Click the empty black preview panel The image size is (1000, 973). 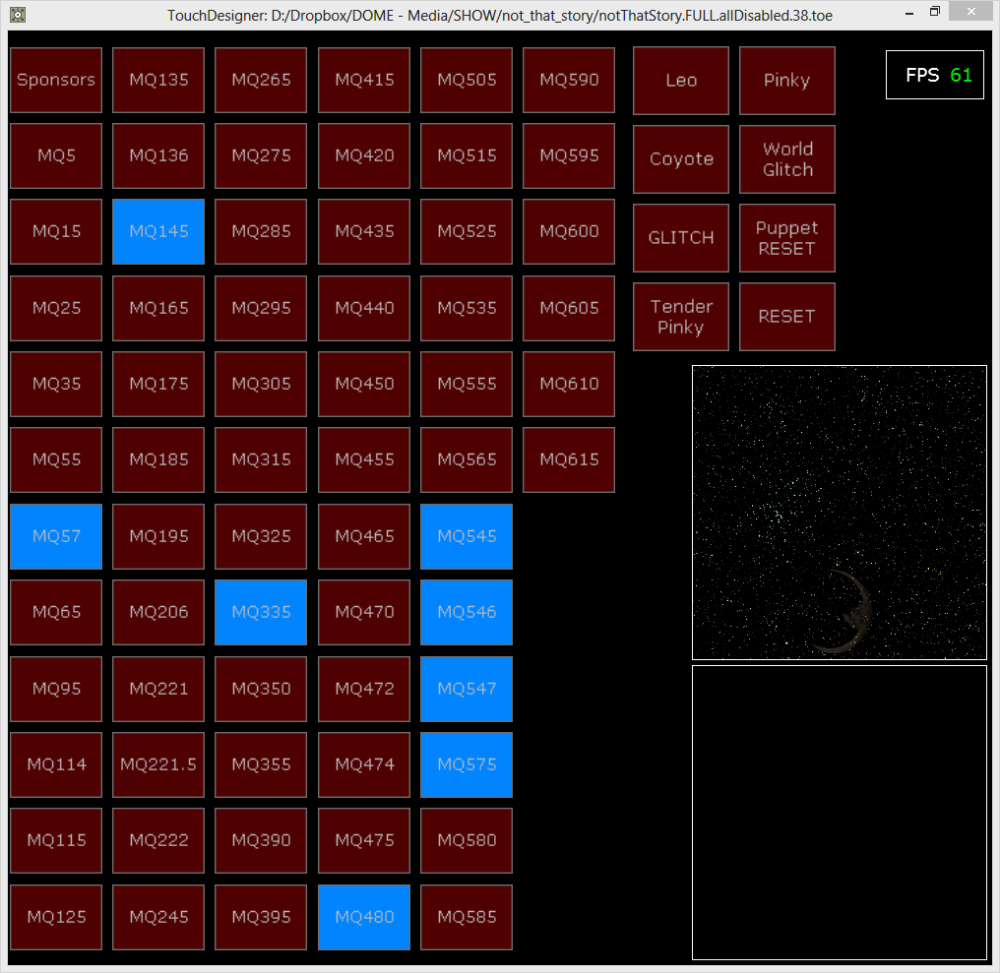click(839, 812)
